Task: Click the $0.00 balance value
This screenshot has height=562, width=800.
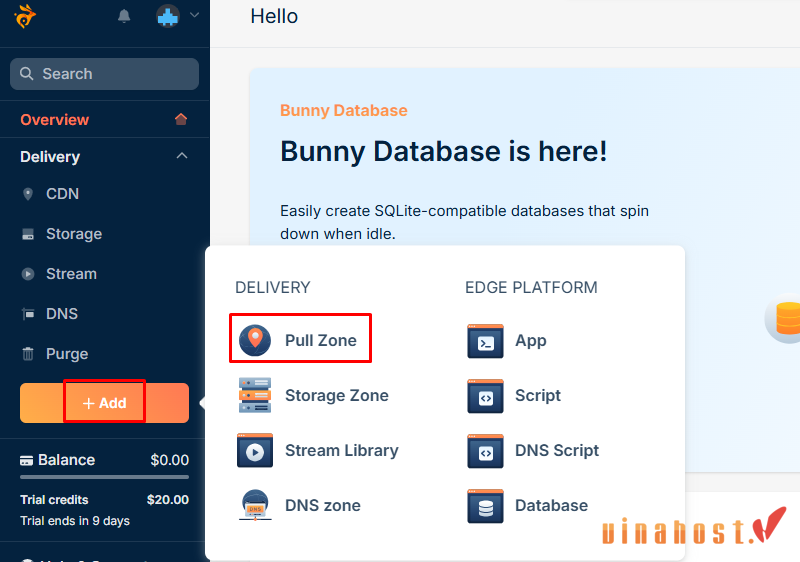Action: [x=169, y=460]
